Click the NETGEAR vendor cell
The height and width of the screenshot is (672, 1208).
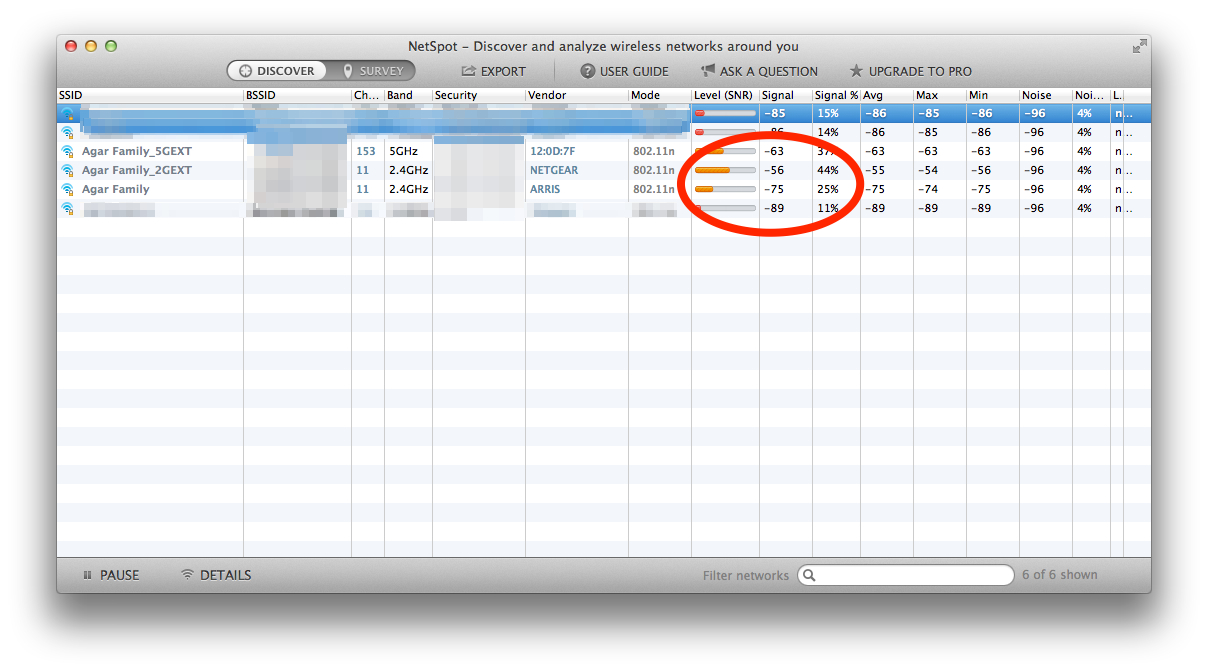[x=554, y=170]
